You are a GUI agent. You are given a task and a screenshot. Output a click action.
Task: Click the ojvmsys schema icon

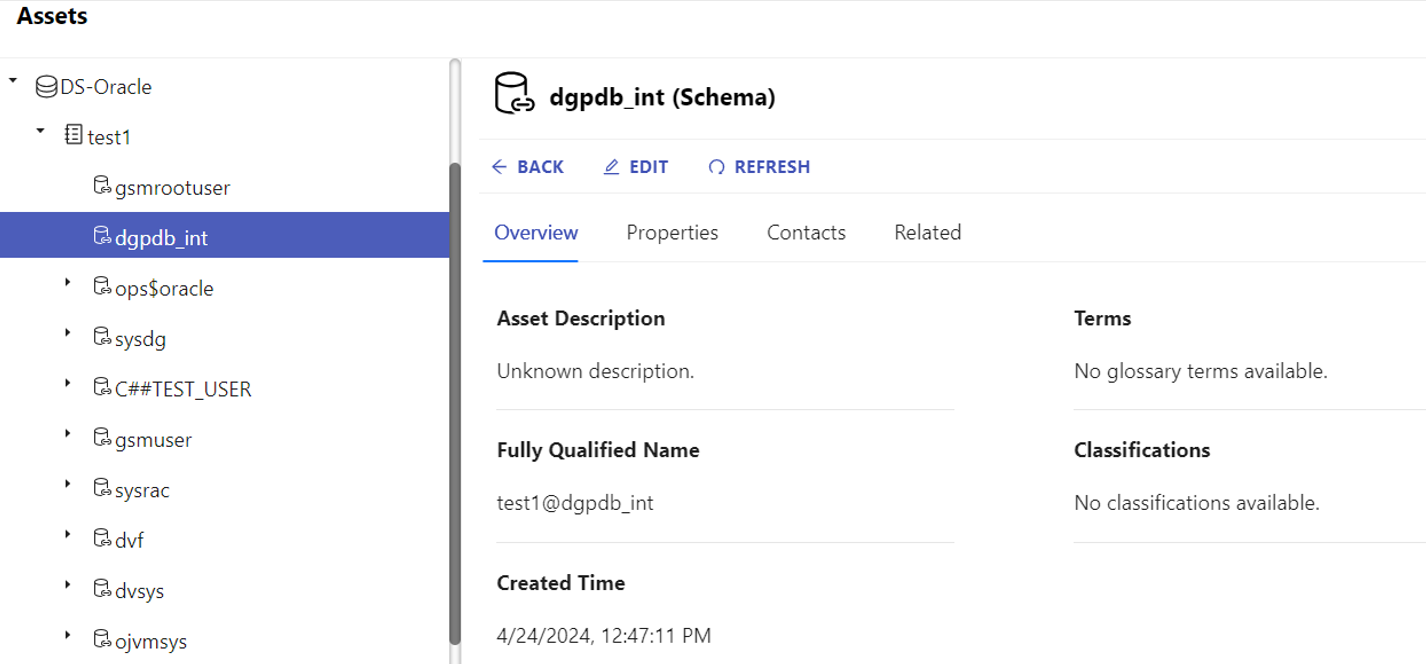click(x=102, y=640)
